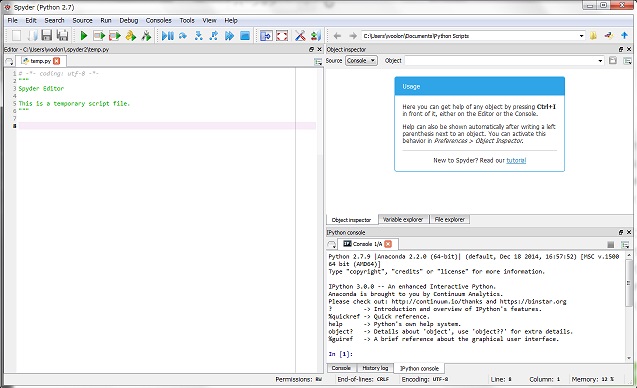Open the Consoles menu
This screenshot has height=388, width=637.
click(158, 20)
